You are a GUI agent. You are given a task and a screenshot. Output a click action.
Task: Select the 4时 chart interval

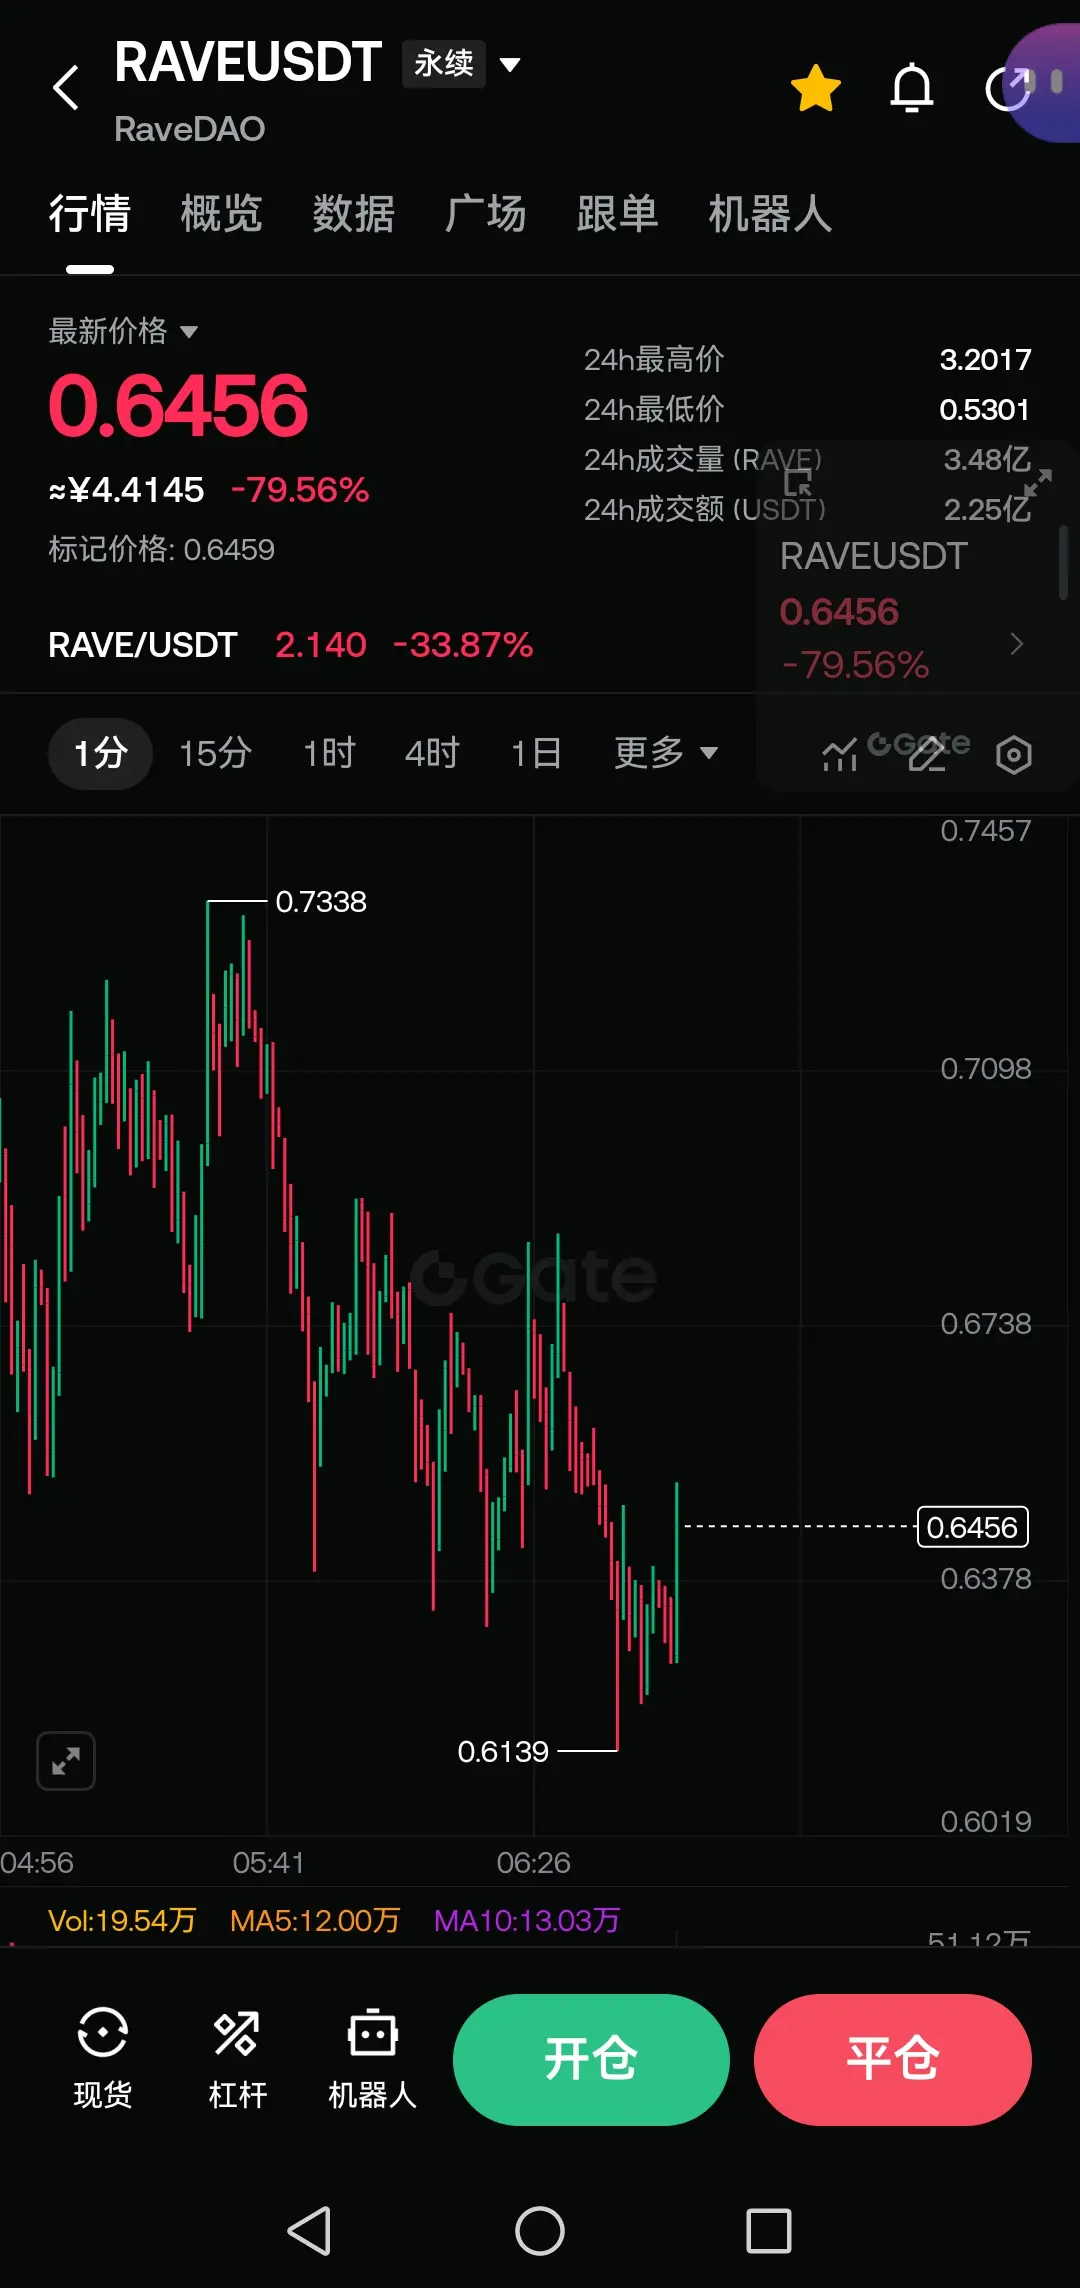432,753
